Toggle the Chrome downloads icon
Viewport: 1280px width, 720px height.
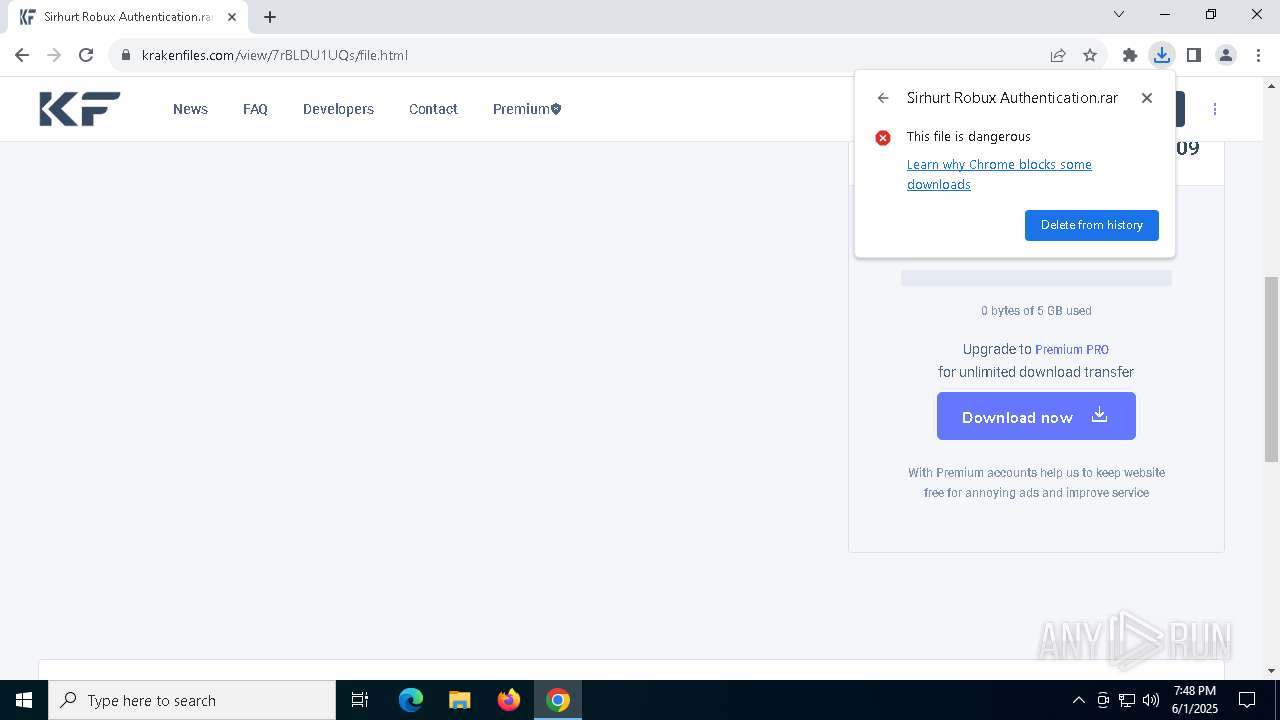[x=1162, y=55]
